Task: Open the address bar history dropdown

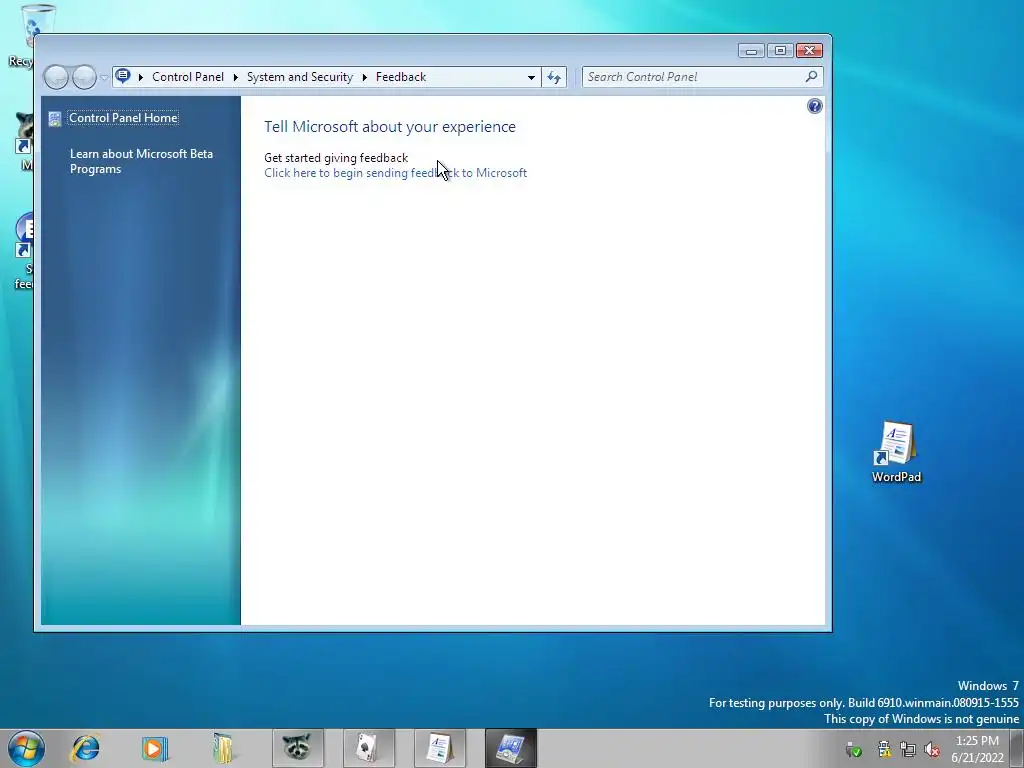Action: [531, 77]
